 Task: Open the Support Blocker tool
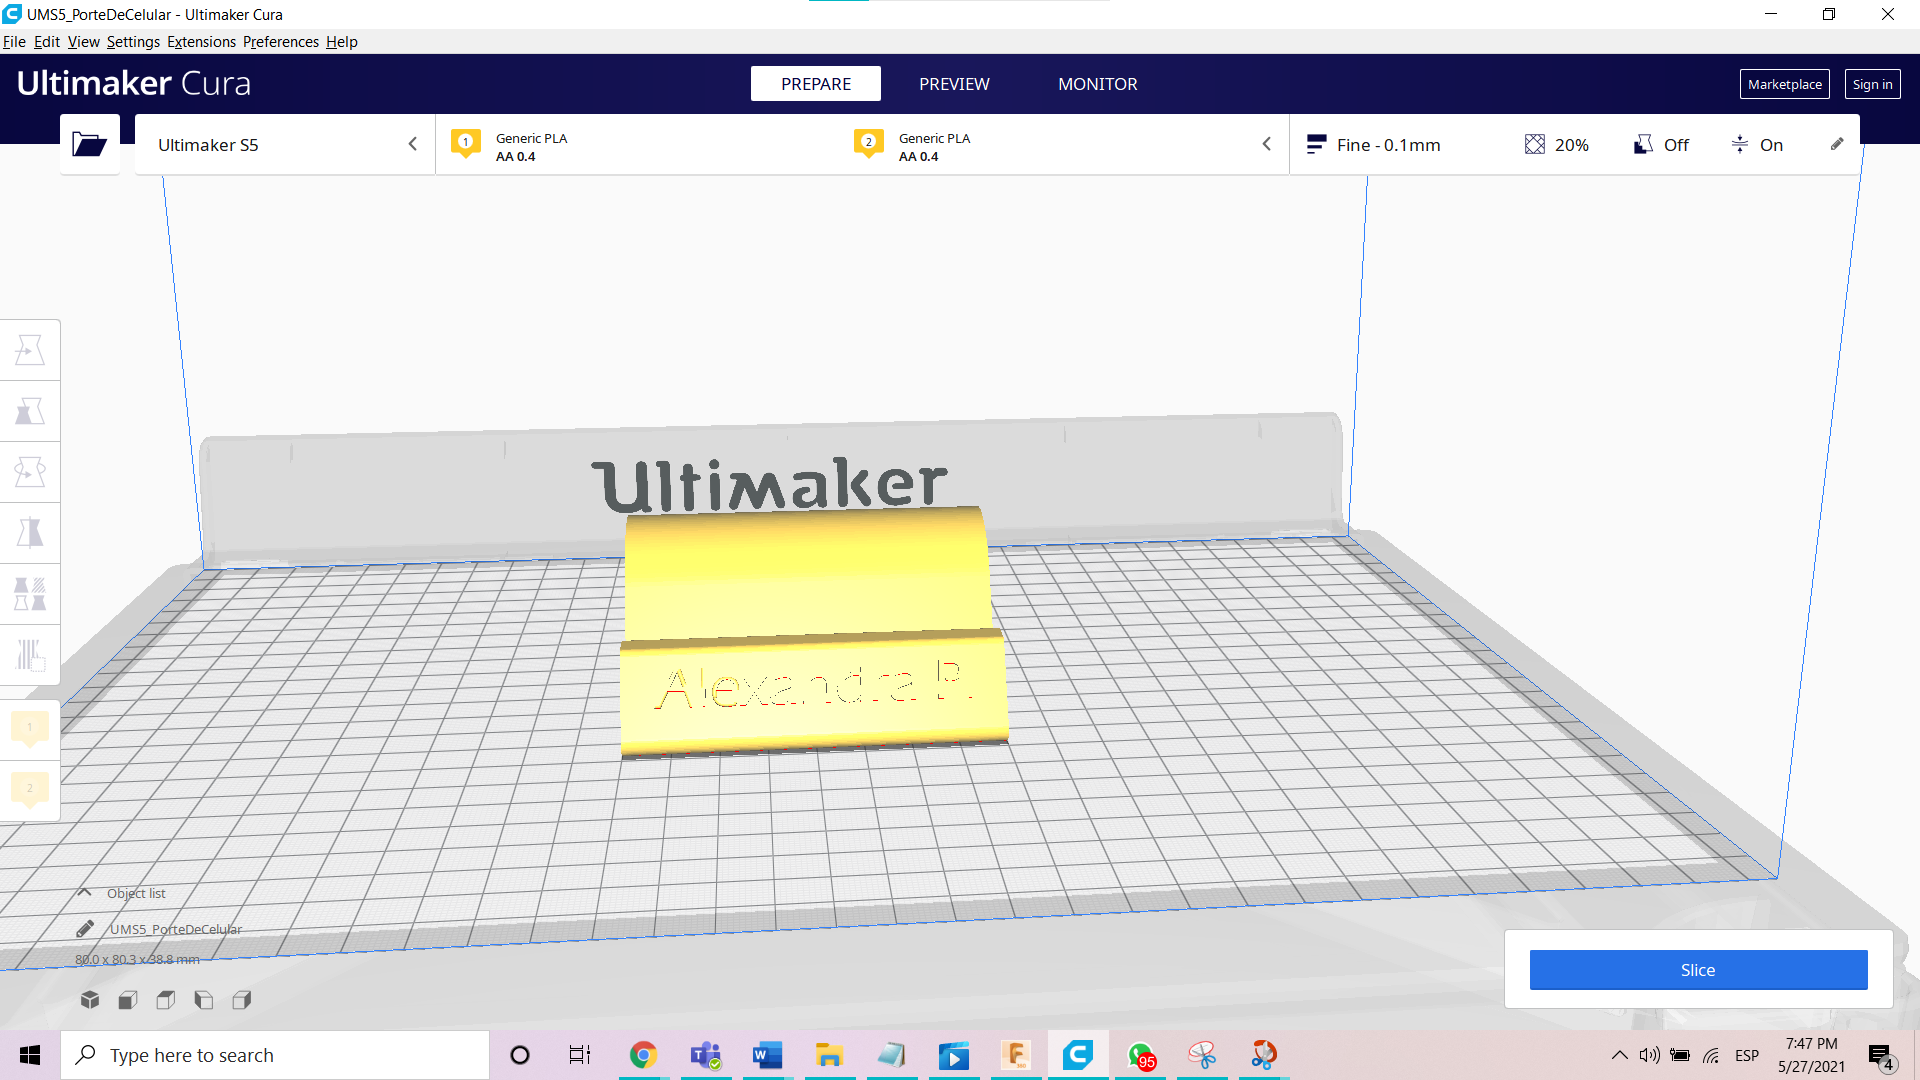point(30,655)
